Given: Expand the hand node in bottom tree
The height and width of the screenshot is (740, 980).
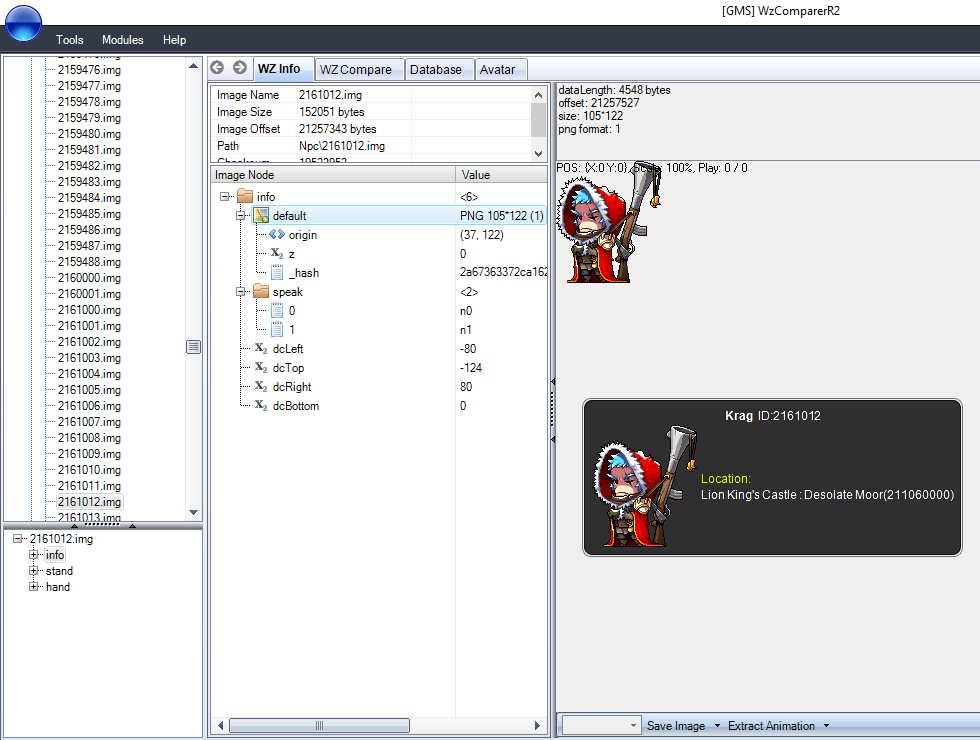Looking at the screenshot, I should [33, 587].
